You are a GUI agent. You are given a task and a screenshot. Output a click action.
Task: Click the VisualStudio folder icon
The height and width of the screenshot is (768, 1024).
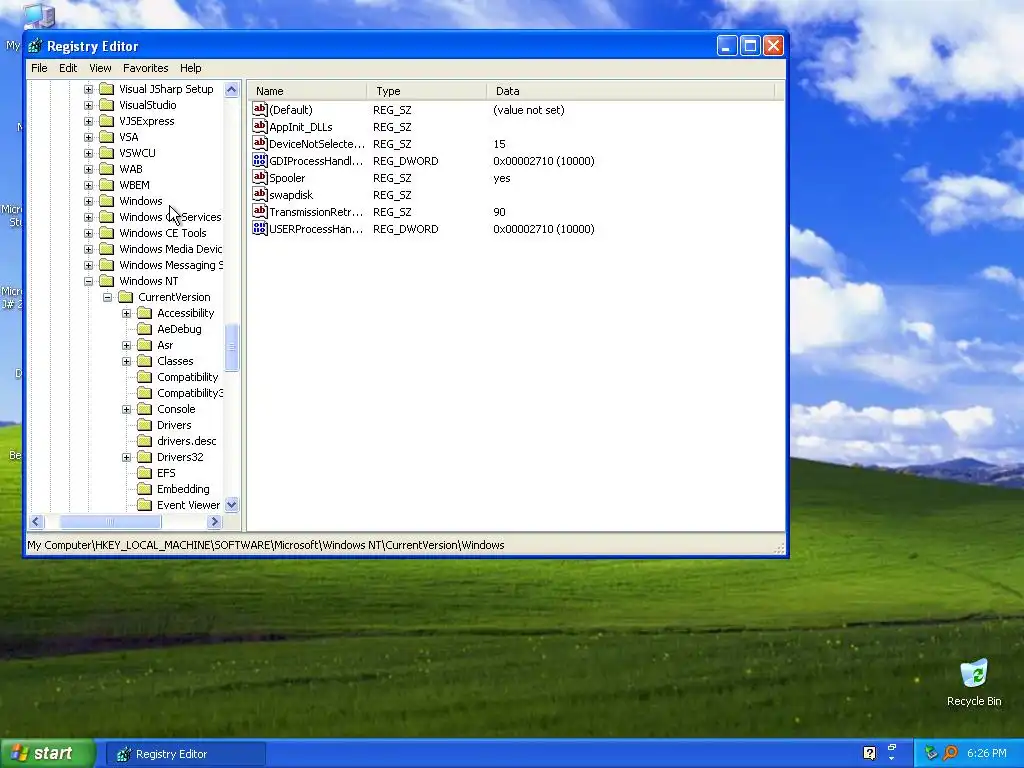106,104
